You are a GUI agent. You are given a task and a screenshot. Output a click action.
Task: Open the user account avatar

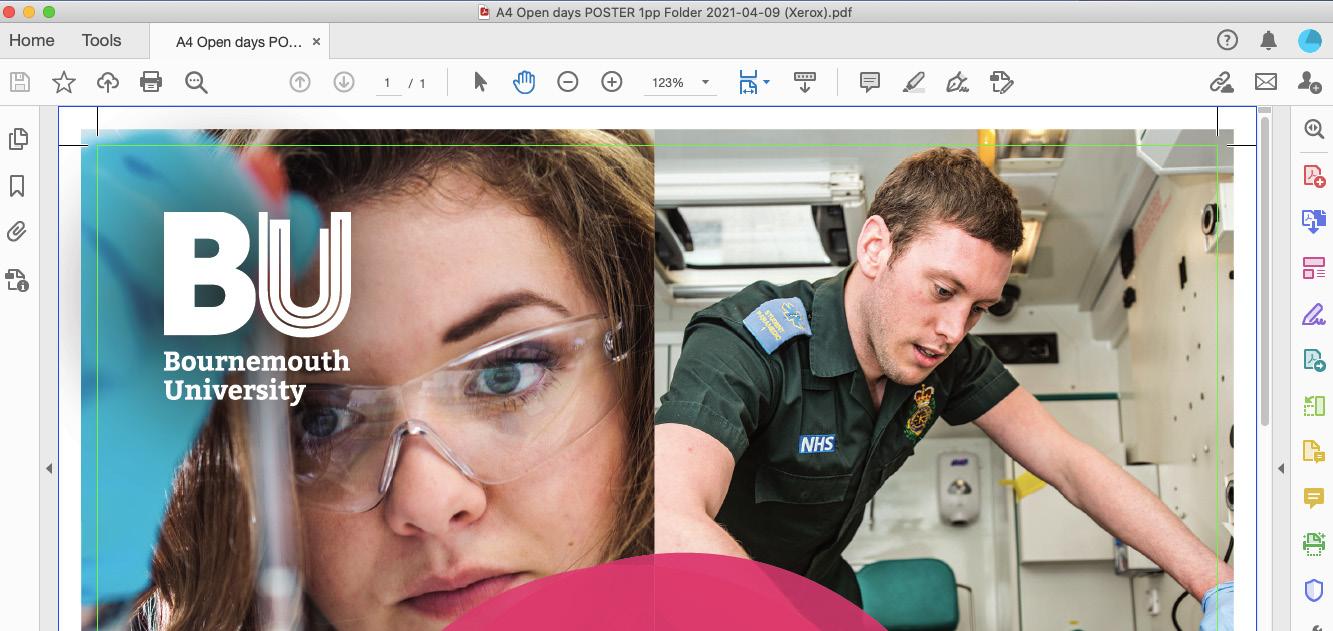point(1310,40)
